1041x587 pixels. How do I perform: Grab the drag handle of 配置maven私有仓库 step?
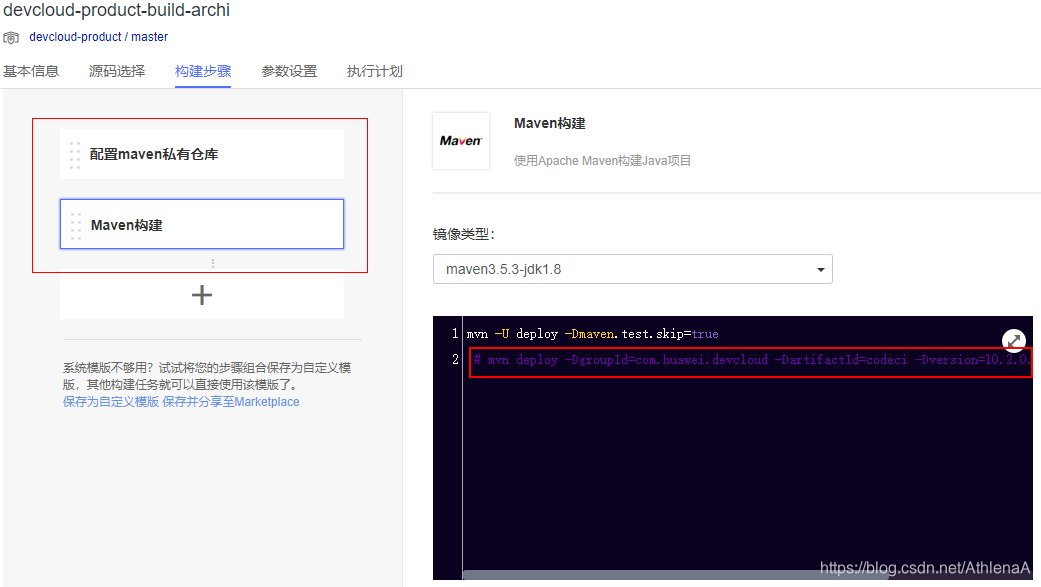75,155
